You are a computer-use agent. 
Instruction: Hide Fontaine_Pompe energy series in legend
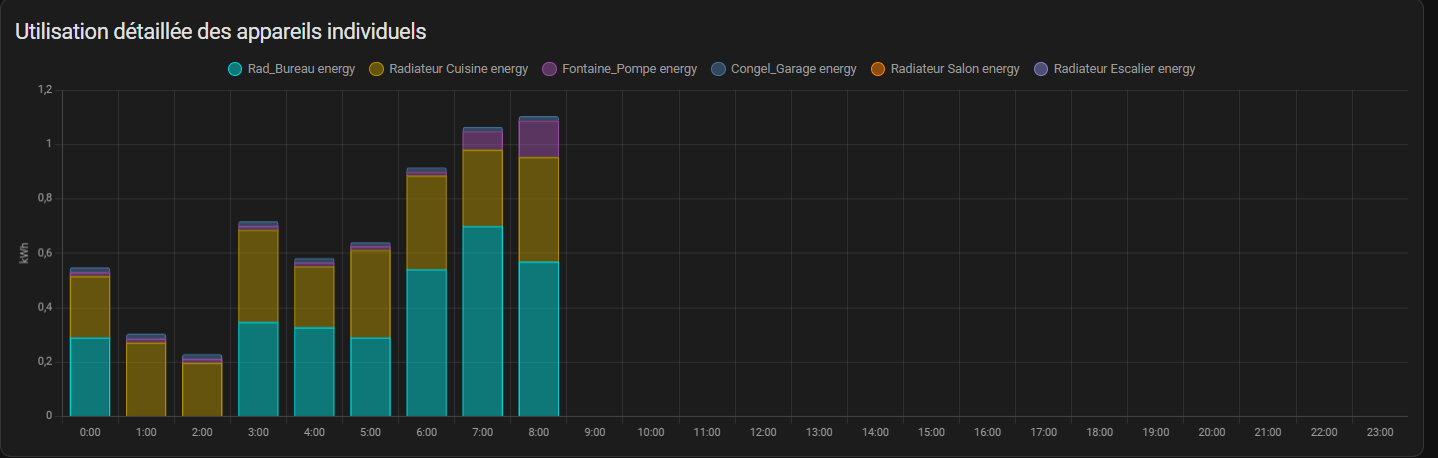click(619, 69)
